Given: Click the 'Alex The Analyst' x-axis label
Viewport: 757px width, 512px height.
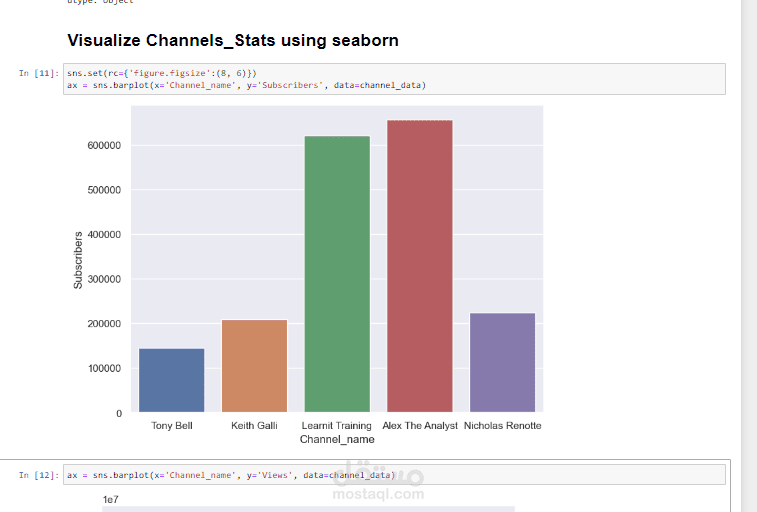Looking at the screenshot, I should [420, 425].
